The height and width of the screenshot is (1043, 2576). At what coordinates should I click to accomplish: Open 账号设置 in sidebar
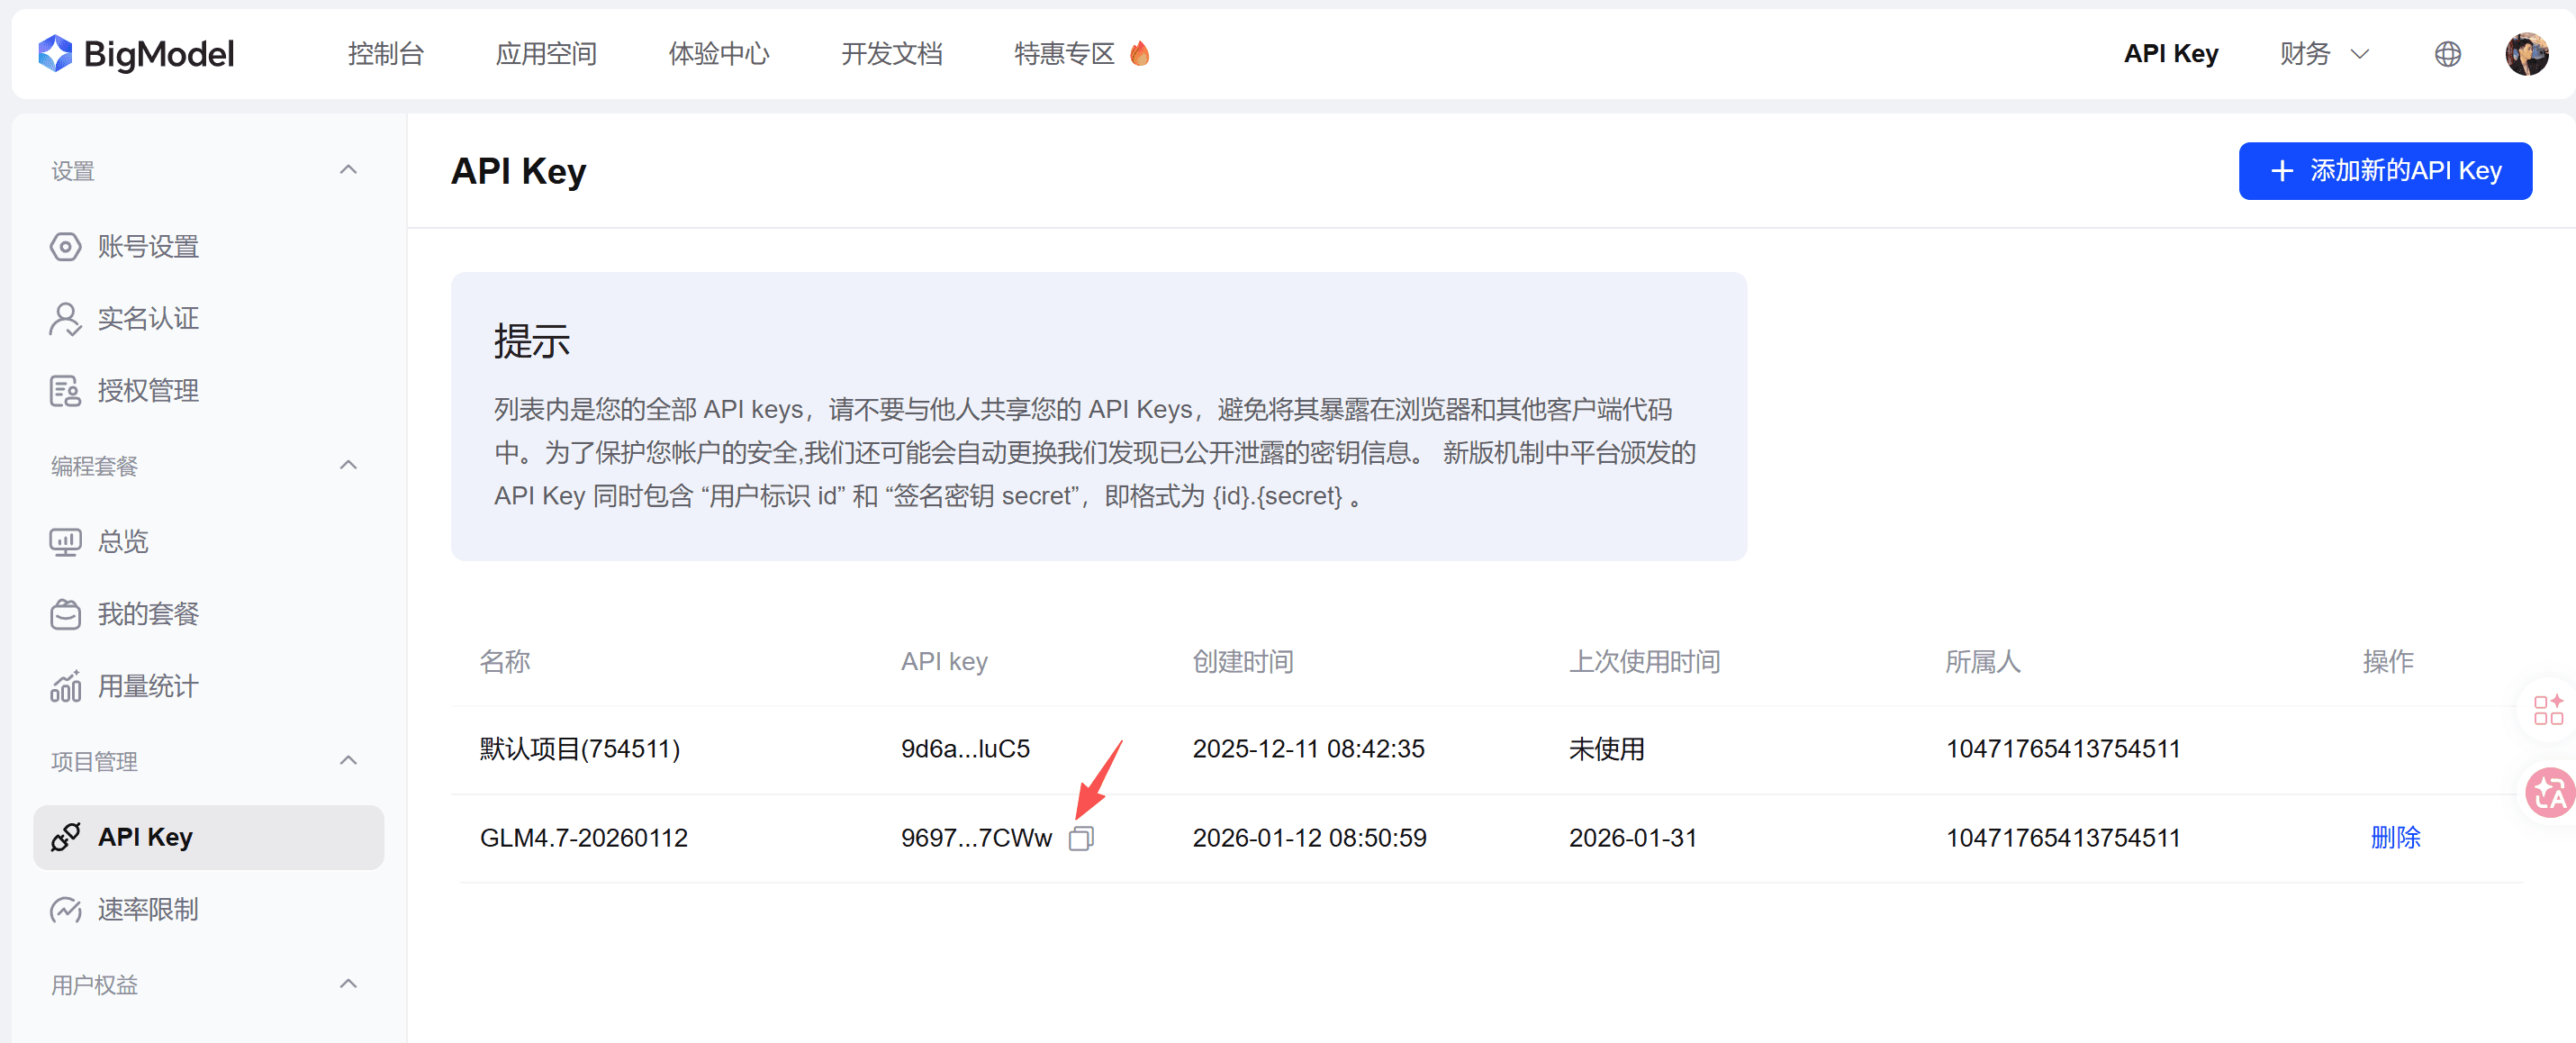(147, 247)
